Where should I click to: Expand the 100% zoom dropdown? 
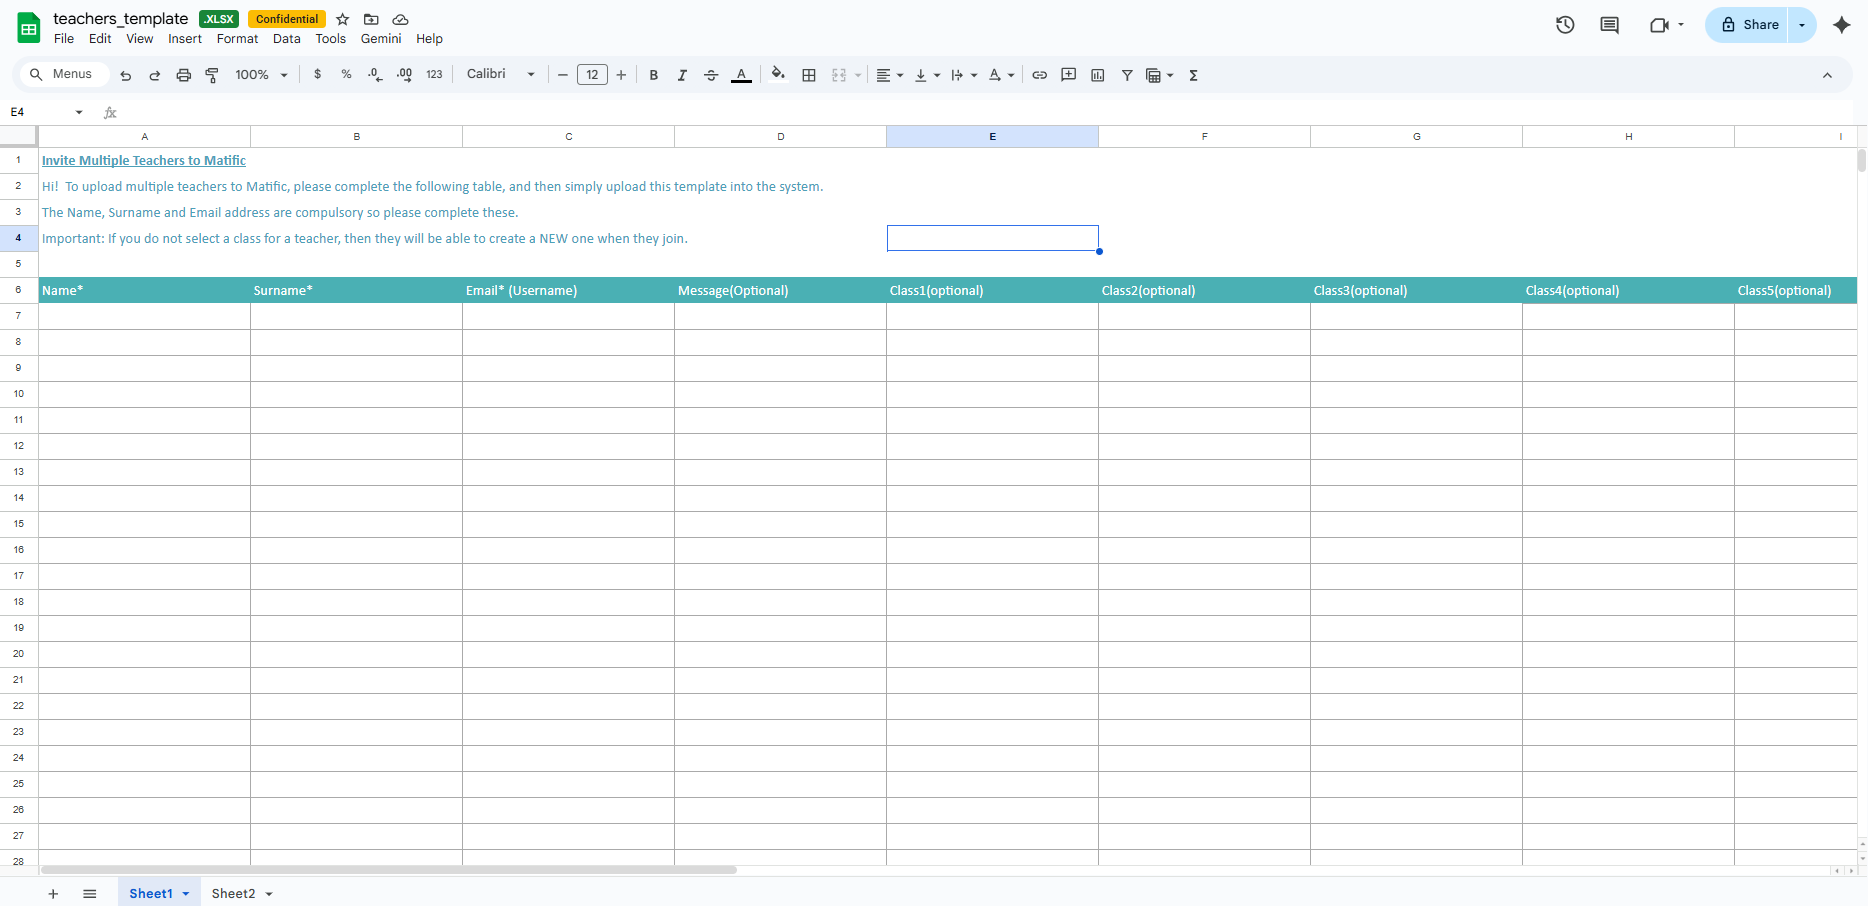[x=262, y=75]
